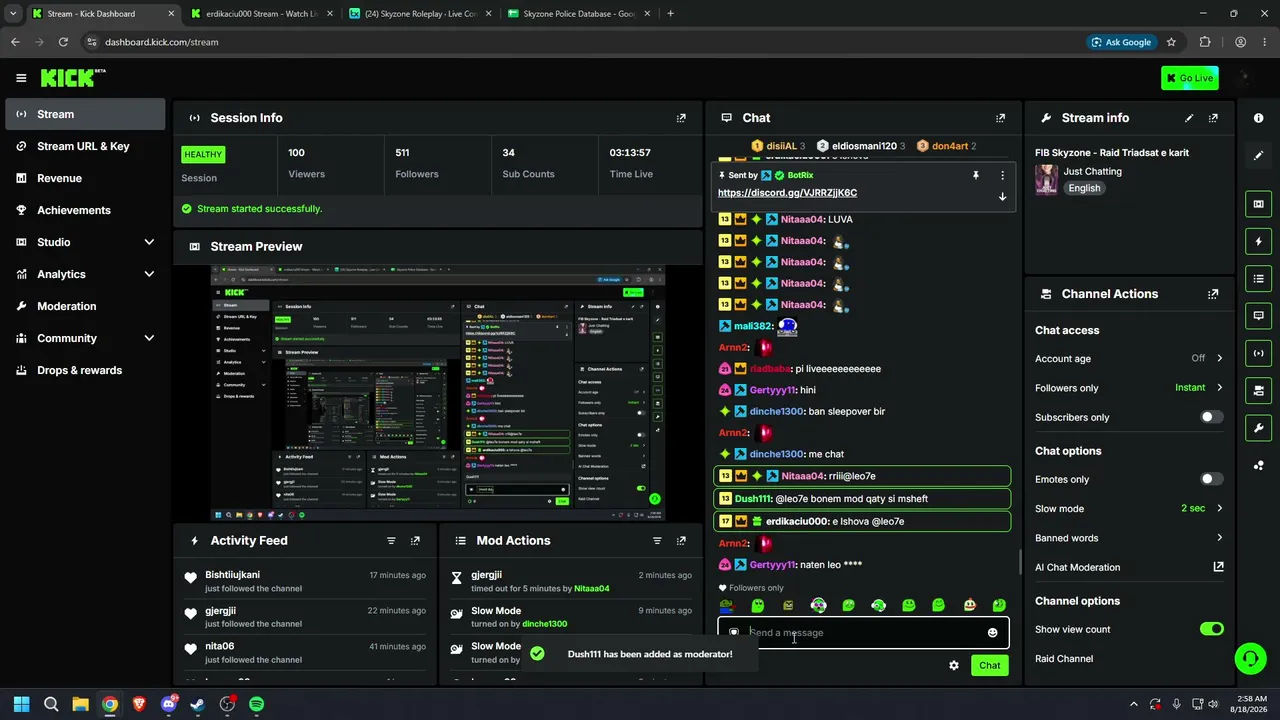This screenshot has height=720, width=1280.
Task: Open pinned message three-dot options
Action: point(1002,175)
